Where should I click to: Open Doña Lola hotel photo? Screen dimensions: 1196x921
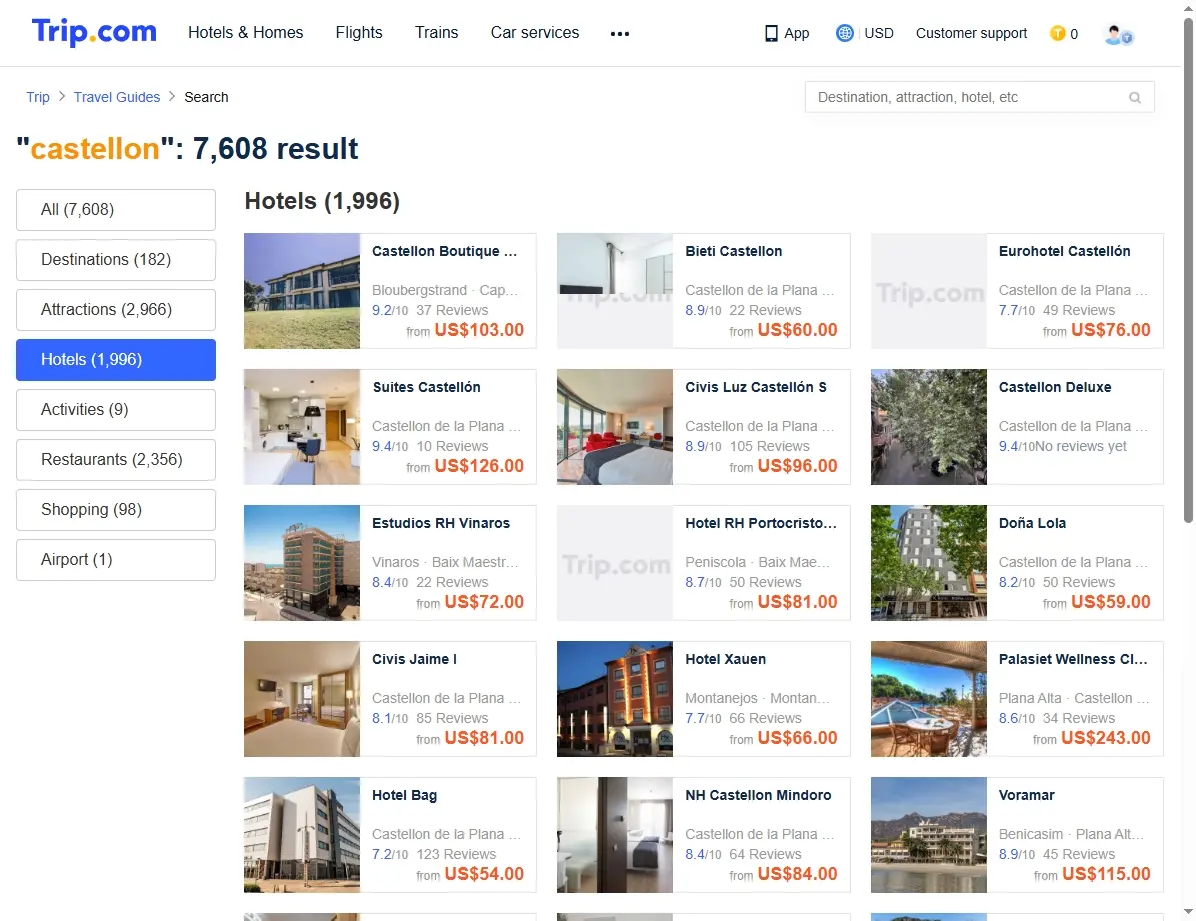tap(928, 563)
